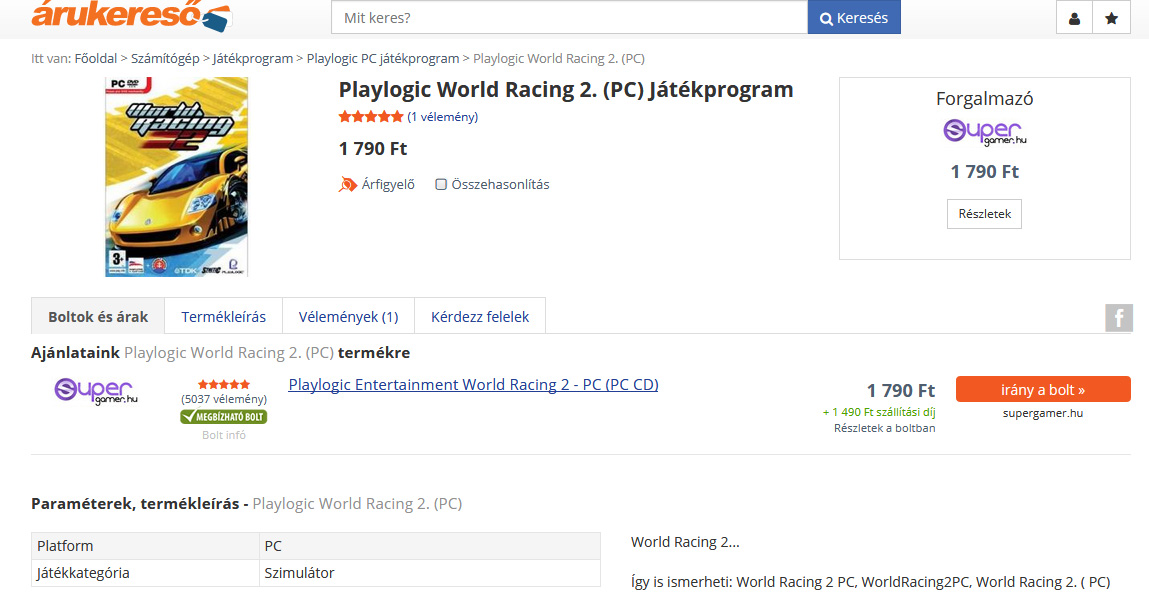Open favorites star icon in header
This screenshot has height=593, width=1149.
pyautogui.click(x=1112, y=18)
